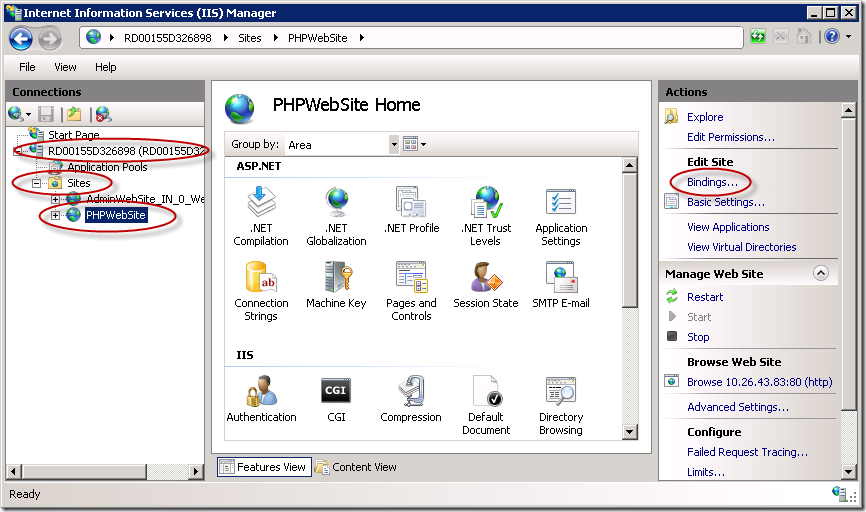866x512 pixels.
Task: Click Sites in the address breadcrumb
Action: click(250, 38)
